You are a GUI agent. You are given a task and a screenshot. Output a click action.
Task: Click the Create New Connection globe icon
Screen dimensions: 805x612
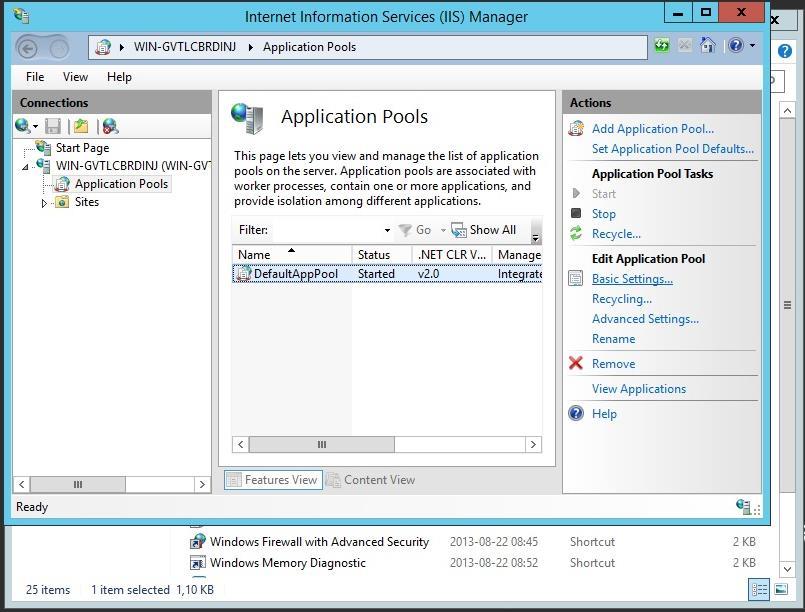pos(22,126)
